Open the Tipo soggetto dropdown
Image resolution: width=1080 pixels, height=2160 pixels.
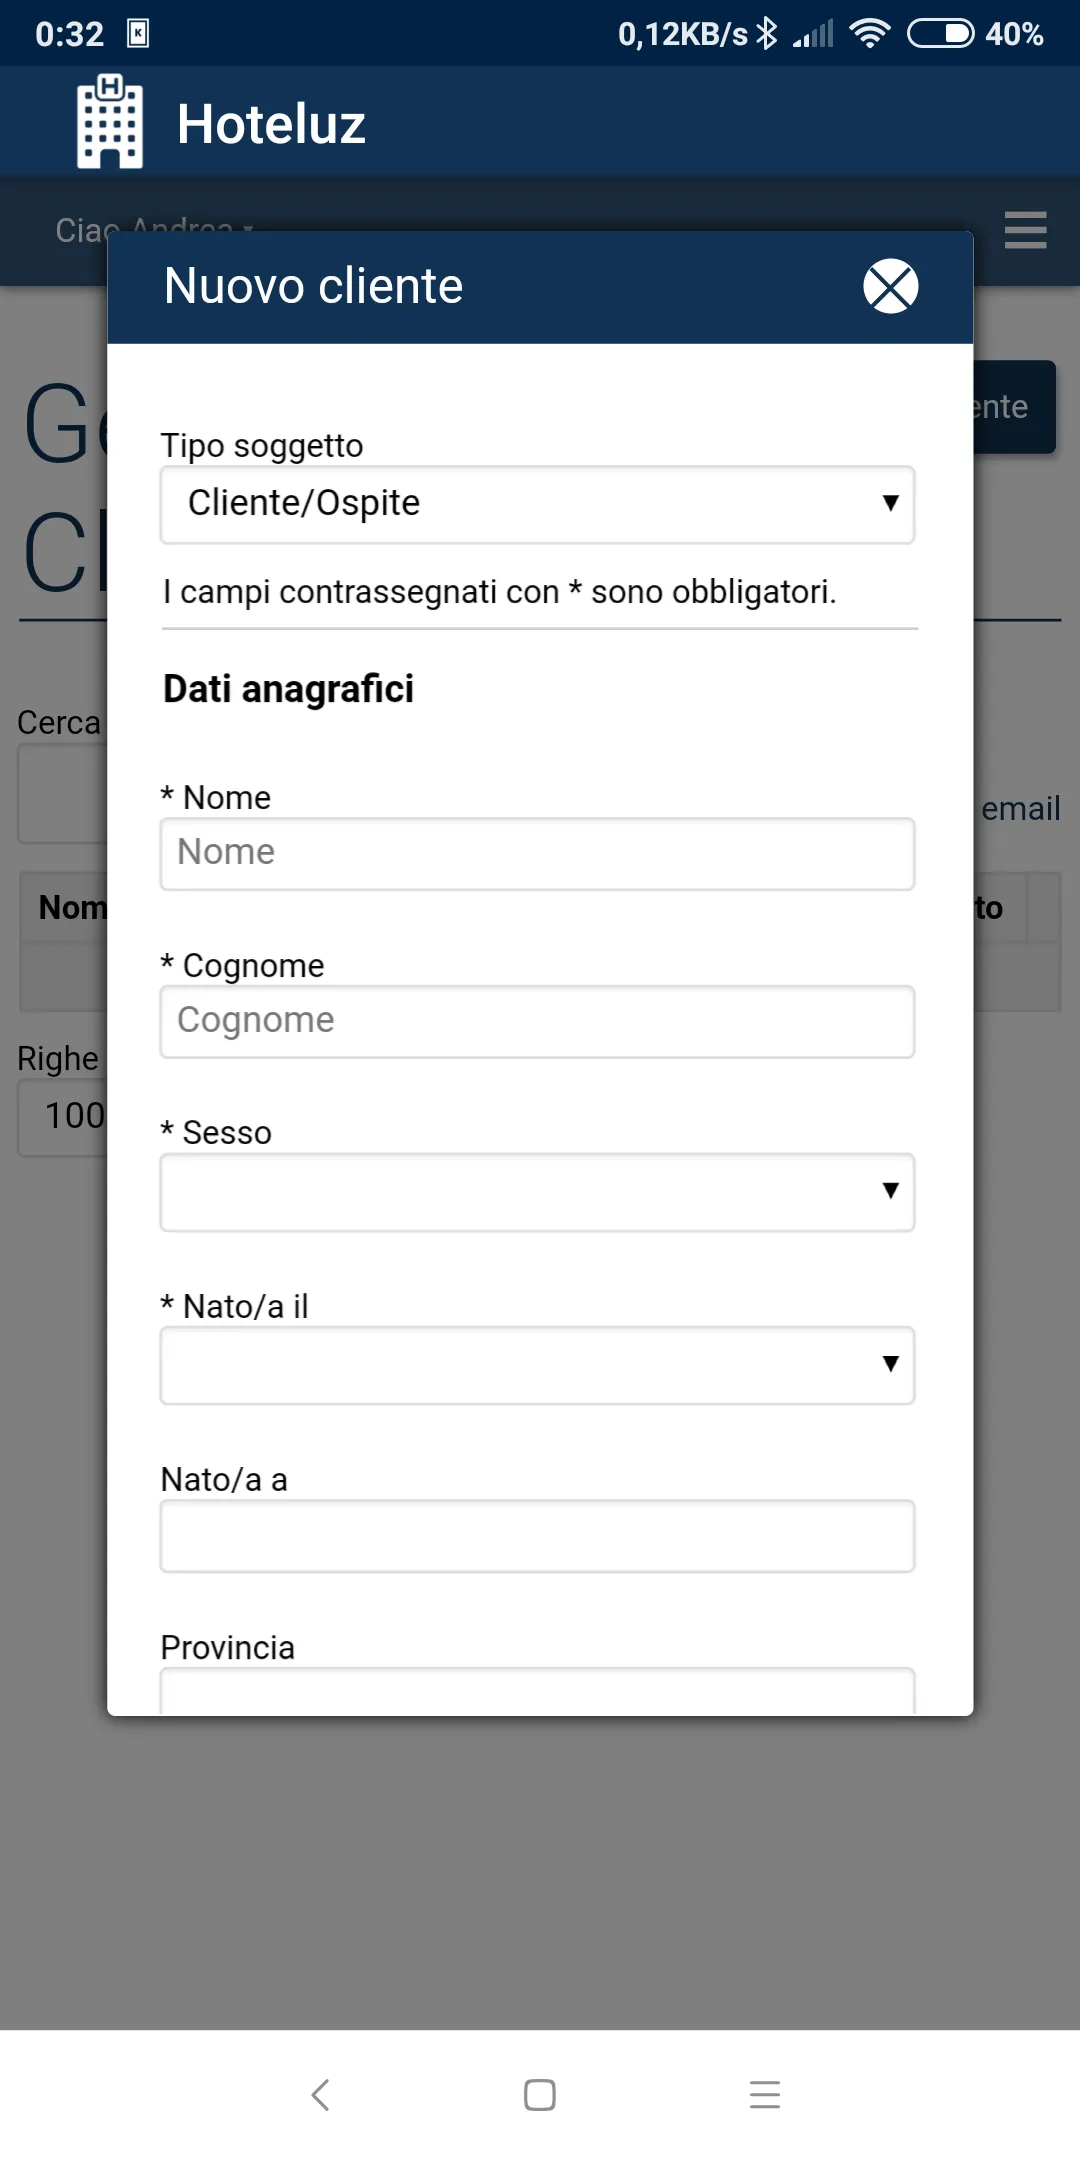537,504
